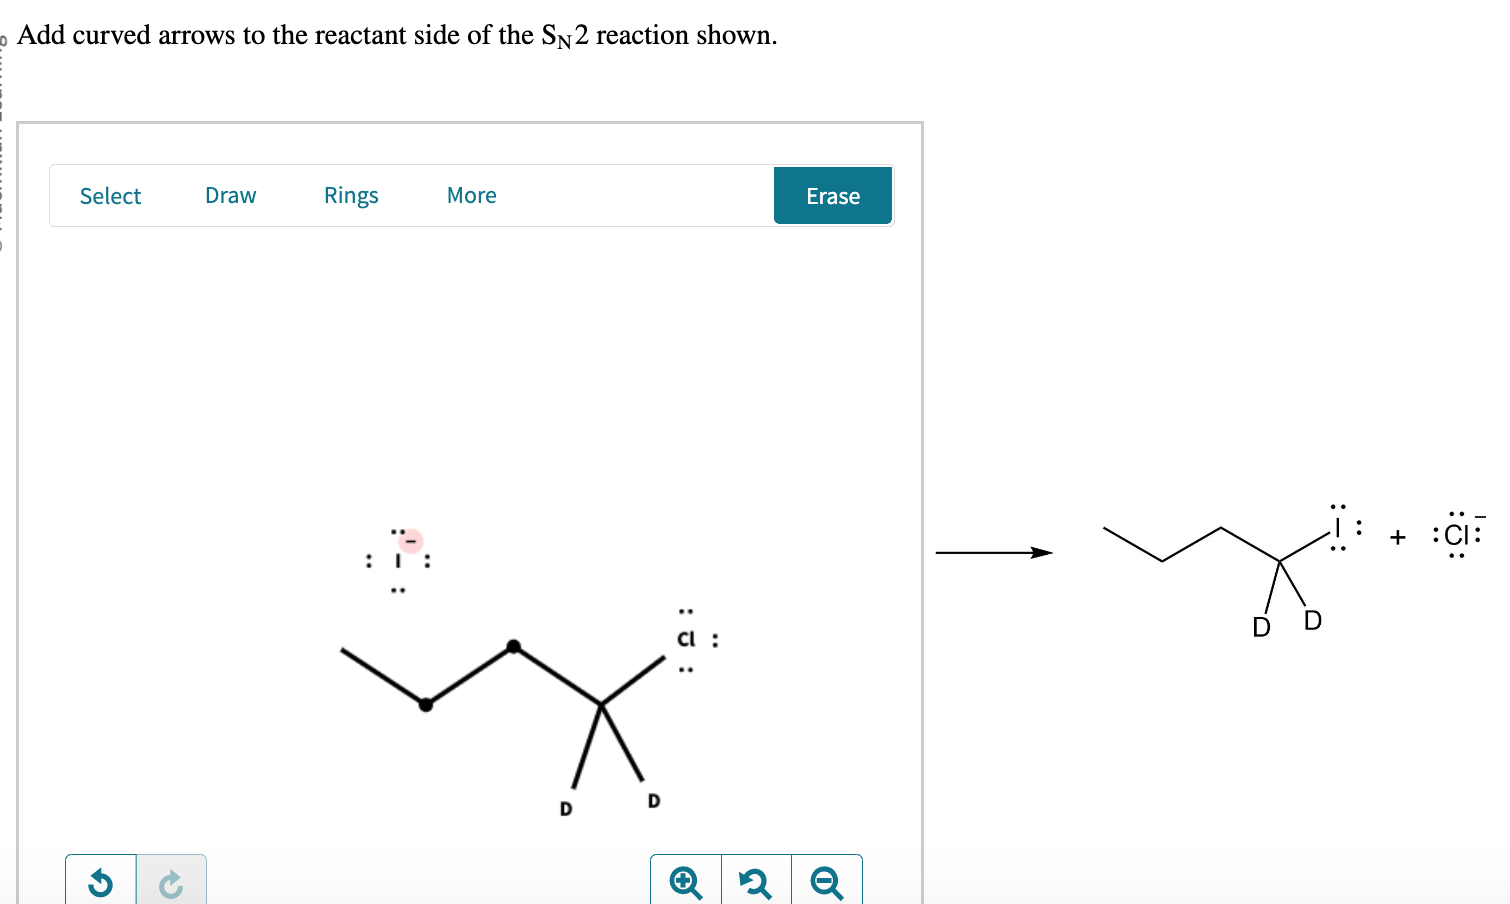Click the reset zoom icon between the magnifiers

click(x=756, y=882)
